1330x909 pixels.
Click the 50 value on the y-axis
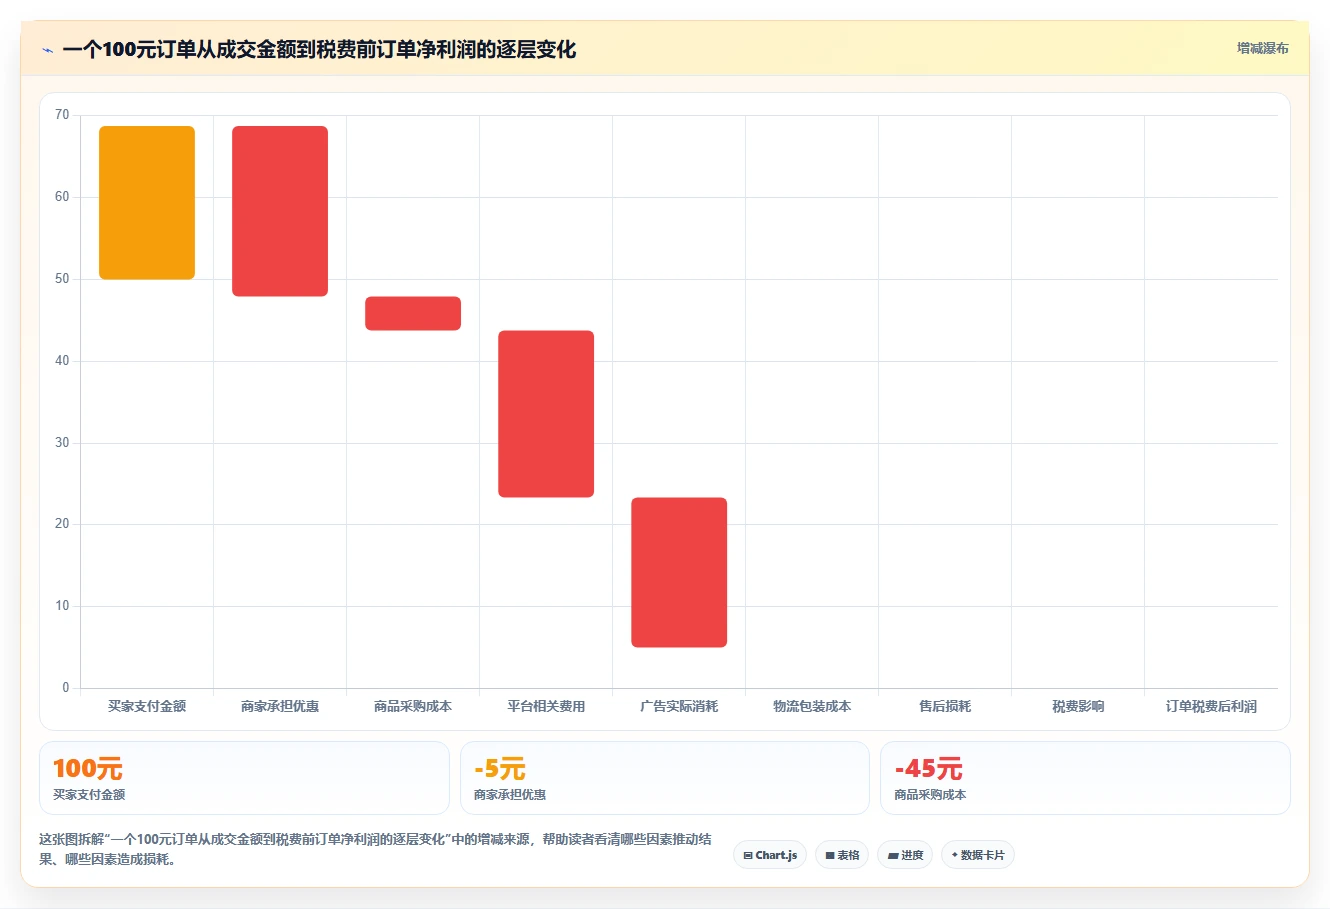click(x=62, y=279)
